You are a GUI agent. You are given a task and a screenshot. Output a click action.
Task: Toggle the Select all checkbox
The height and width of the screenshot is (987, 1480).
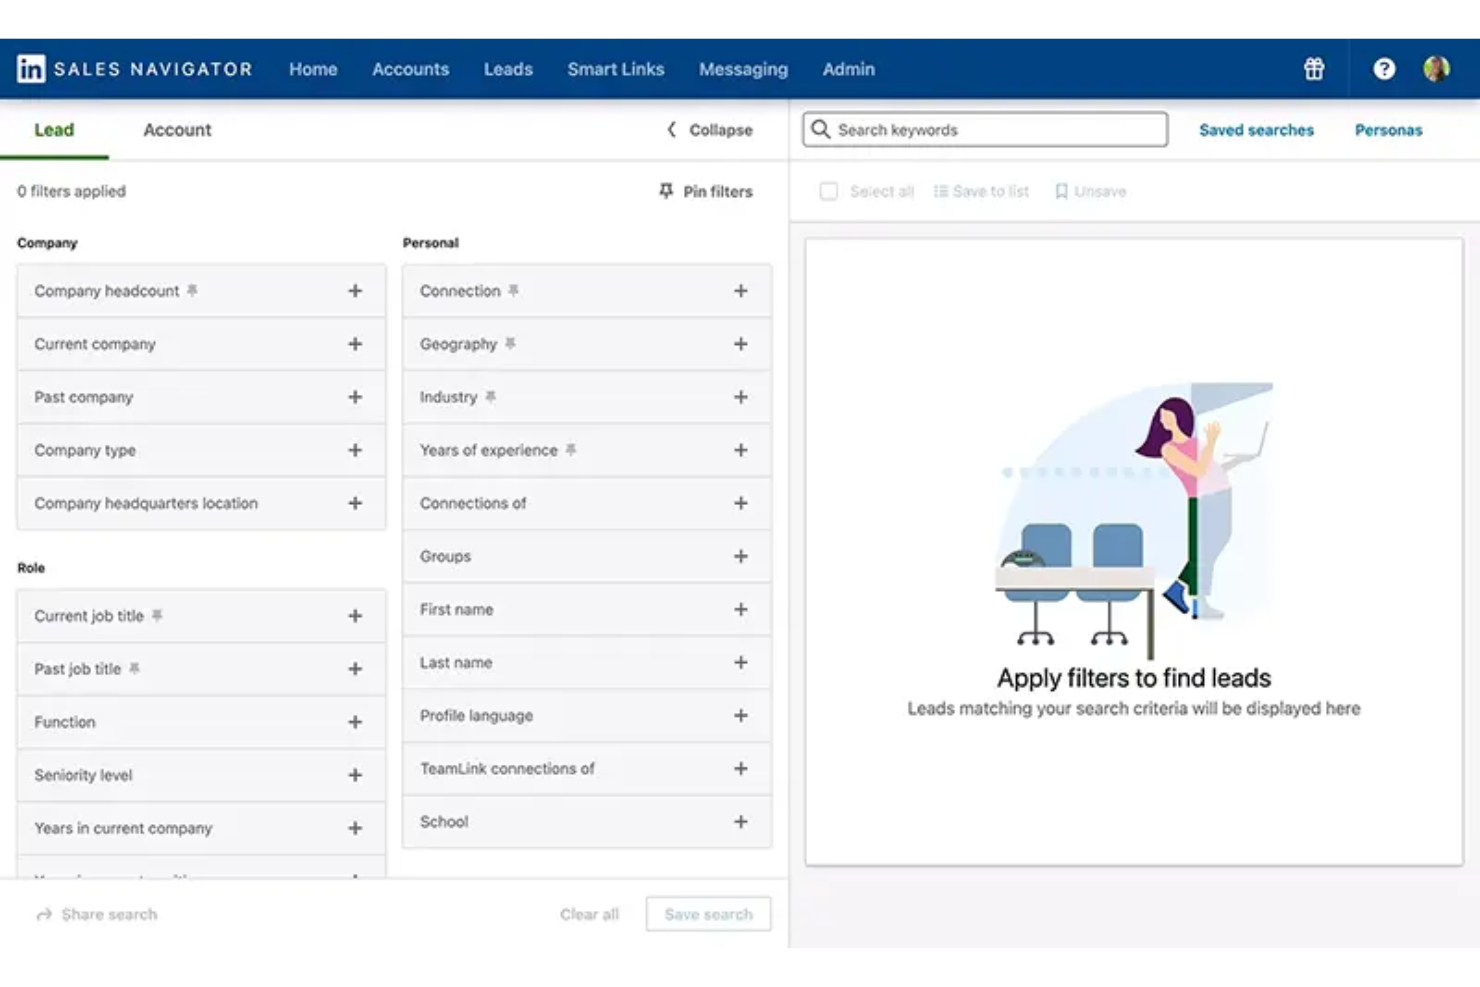(829, 191)
